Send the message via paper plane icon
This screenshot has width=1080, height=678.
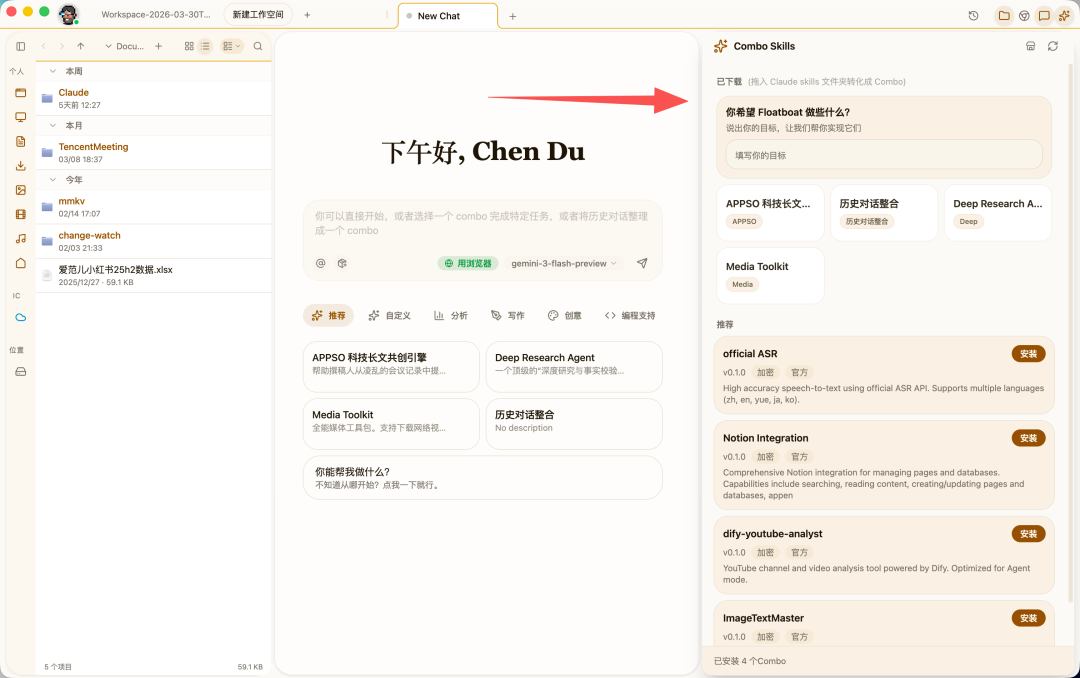[643, 263]
